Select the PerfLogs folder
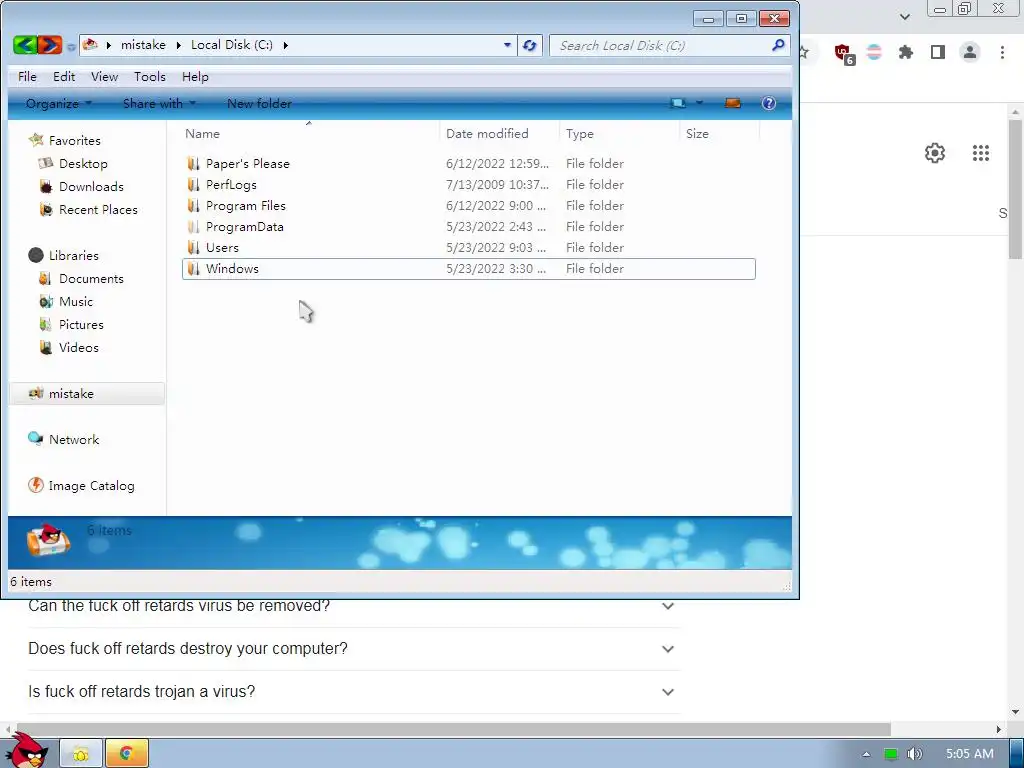 pyautogui.click(x=469, y=184)
